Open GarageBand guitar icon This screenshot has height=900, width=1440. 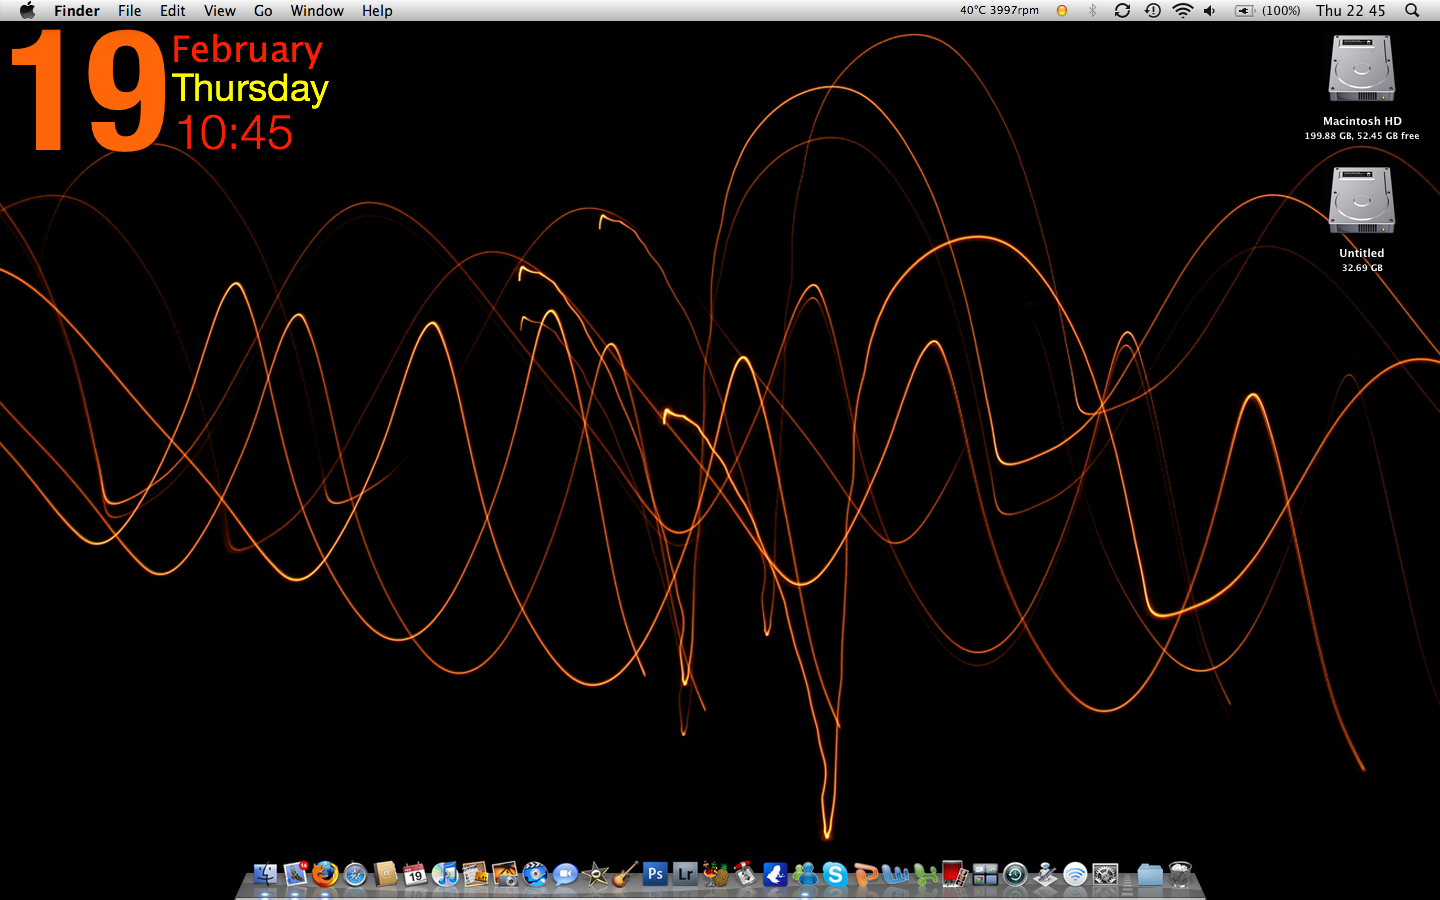tap(625, 875)
